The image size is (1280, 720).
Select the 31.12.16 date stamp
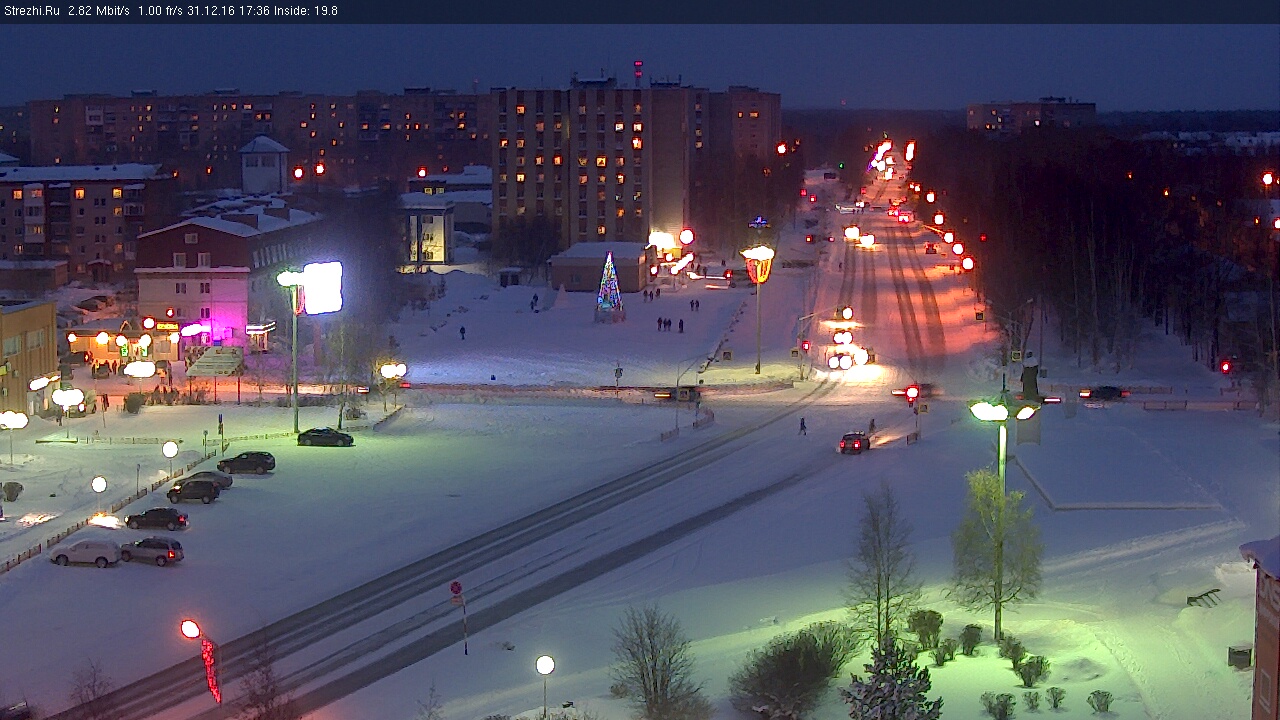210,11
